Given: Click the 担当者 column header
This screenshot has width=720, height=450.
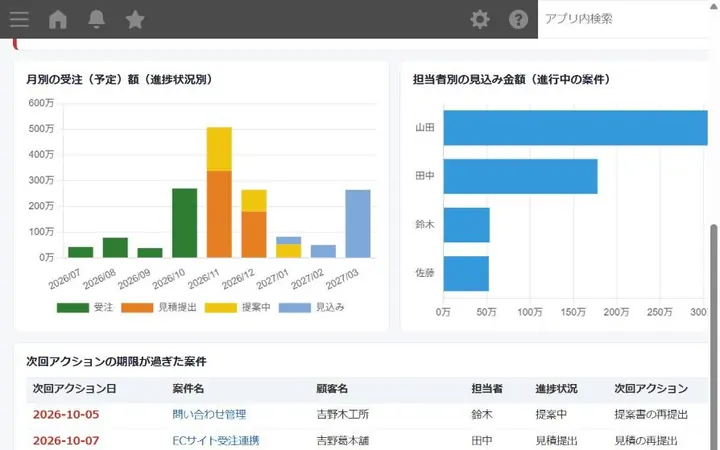Looking at the screenshot, I should point(487,388).
